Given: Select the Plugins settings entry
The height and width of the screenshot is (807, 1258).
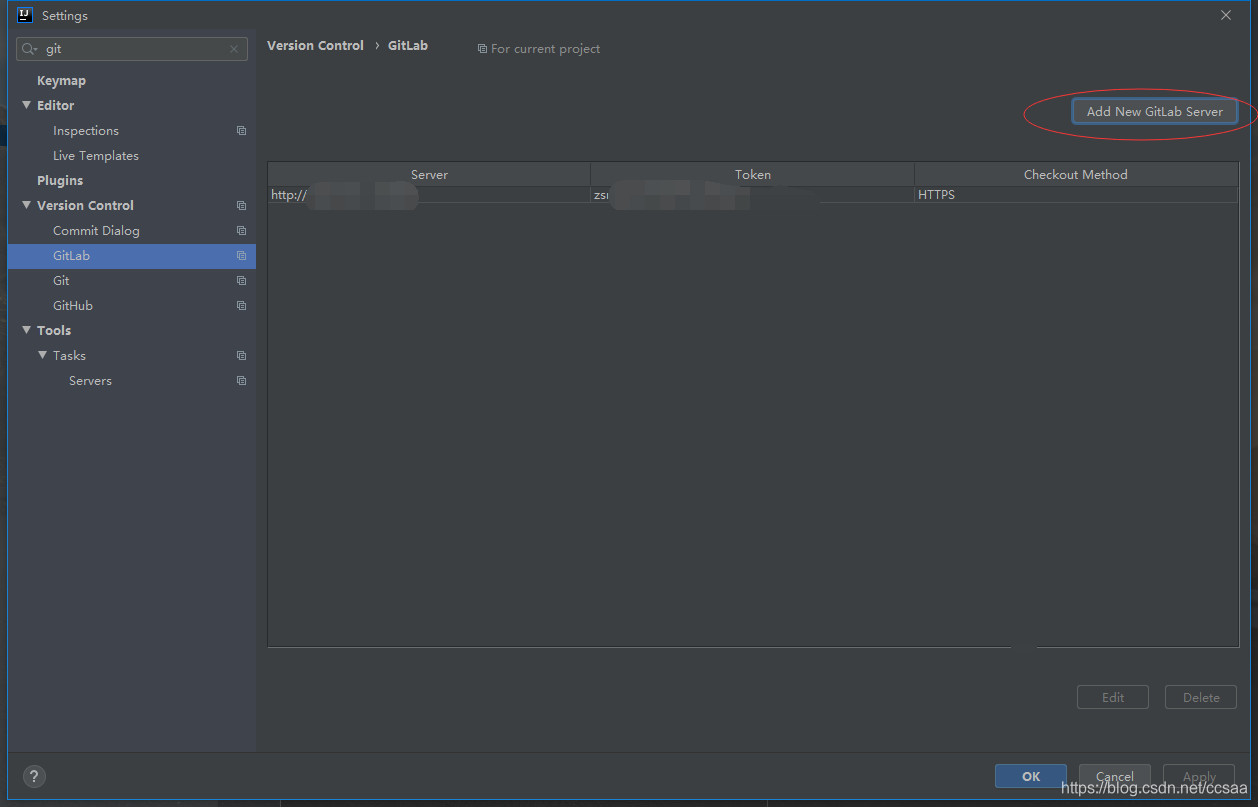Looking at the screenshot, I should [60, 180].
